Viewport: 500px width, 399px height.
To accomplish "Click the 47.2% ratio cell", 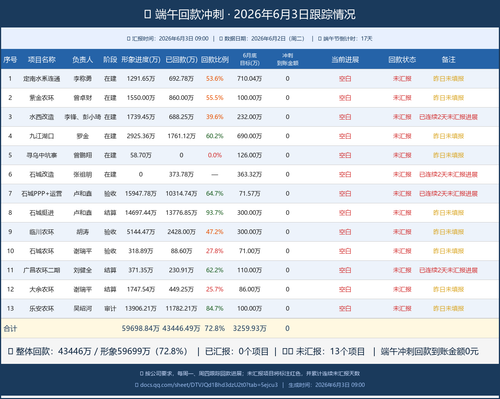I will pyautogui.click(x=215, y=232).
